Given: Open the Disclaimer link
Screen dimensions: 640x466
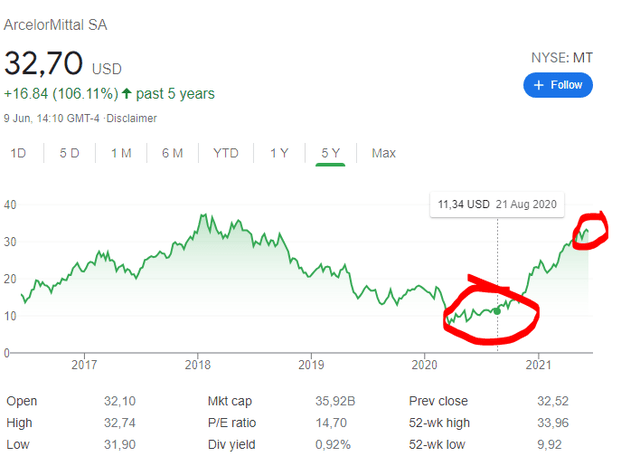Looking at the screenshot, I should [x=131, y=118].
